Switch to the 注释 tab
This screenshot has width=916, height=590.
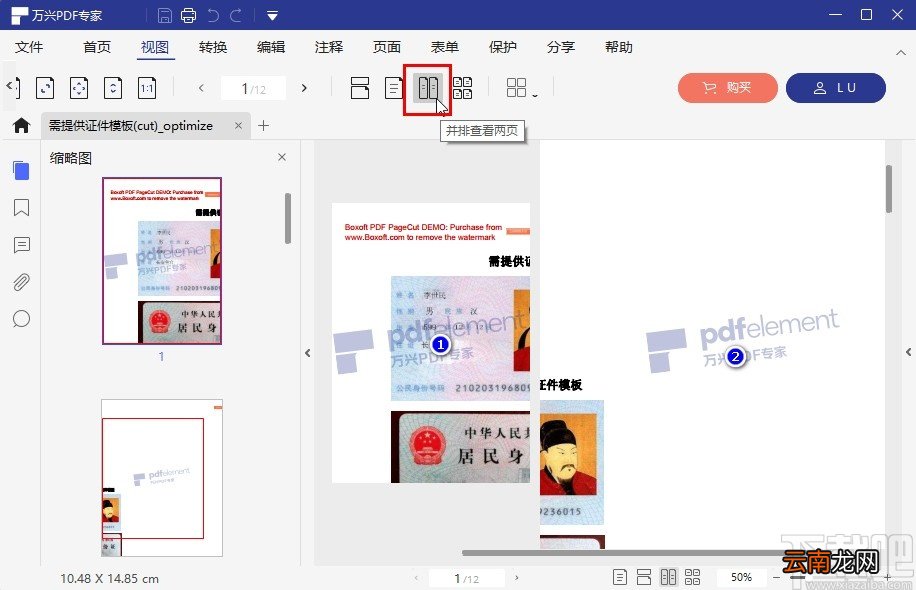coord(329,47)
